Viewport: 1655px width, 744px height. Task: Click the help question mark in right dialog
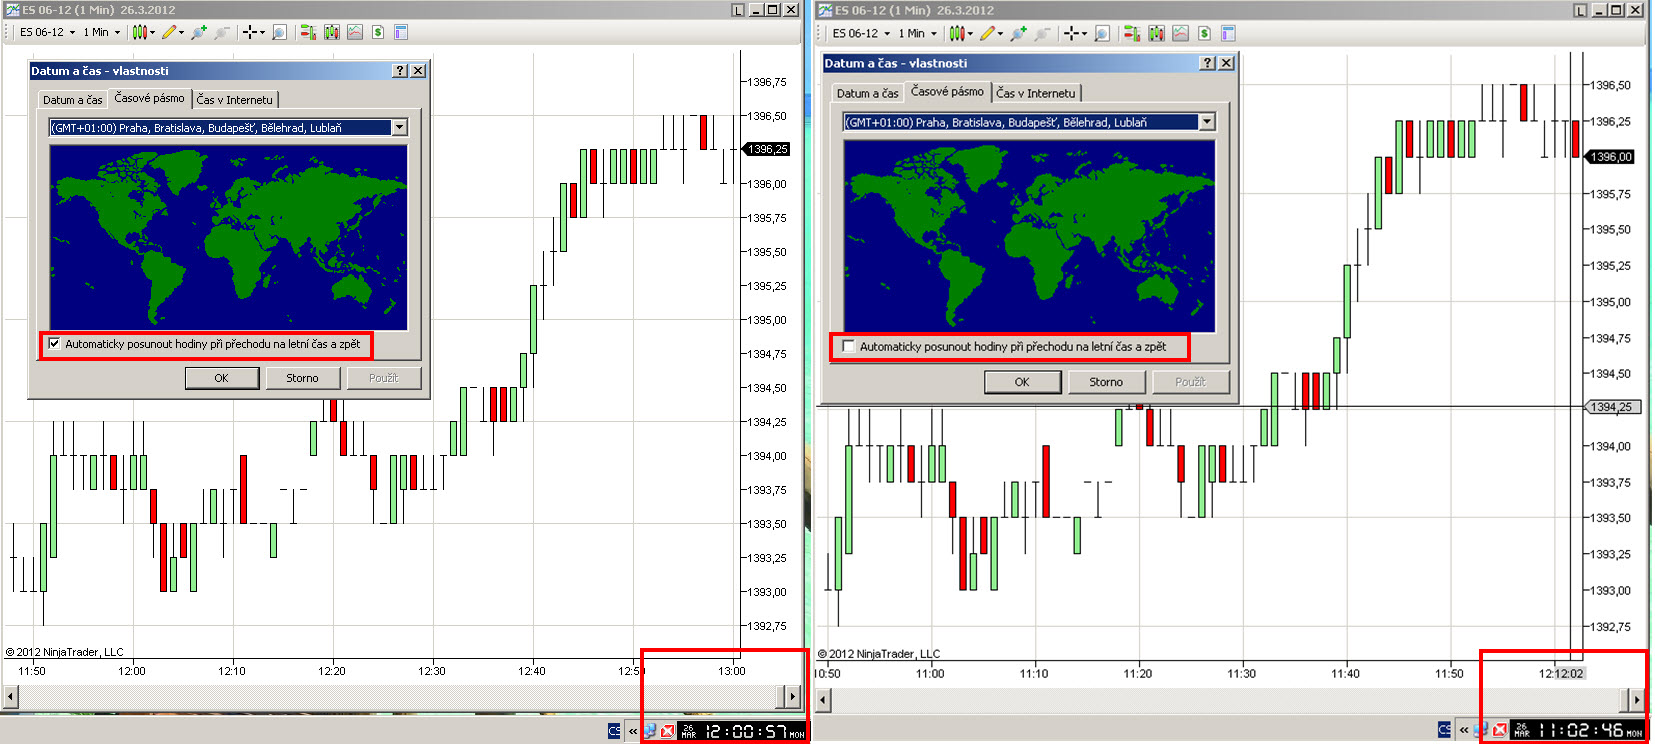coord(1208,63)
